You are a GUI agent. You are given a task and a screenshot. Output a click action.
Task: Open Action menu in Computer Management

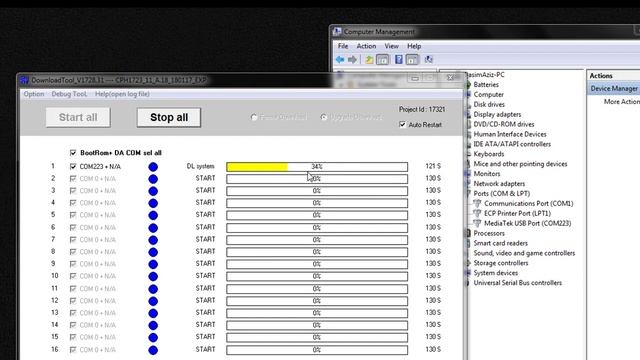click(x=366, y=46)
